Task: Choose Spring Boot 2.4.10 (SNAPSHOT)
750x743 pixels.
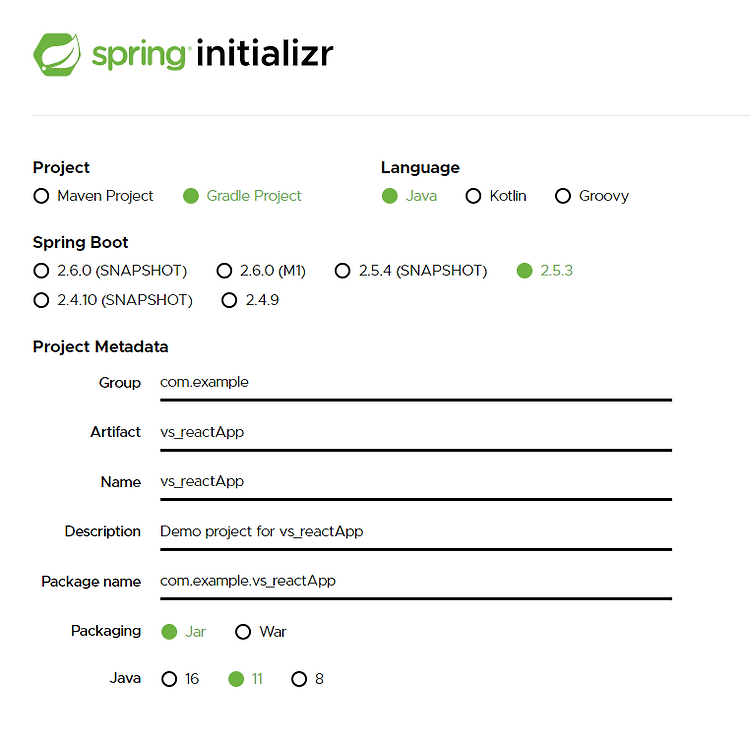Action: point(113,300)
